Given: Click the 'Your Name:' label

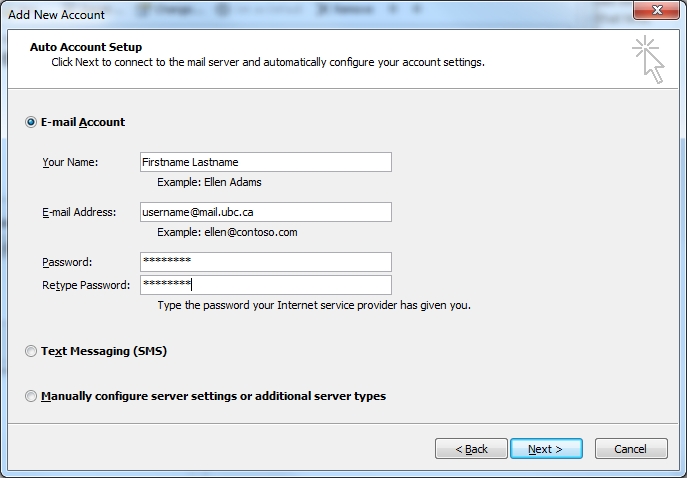Looking at the screenshot, I should coord(70,162).
